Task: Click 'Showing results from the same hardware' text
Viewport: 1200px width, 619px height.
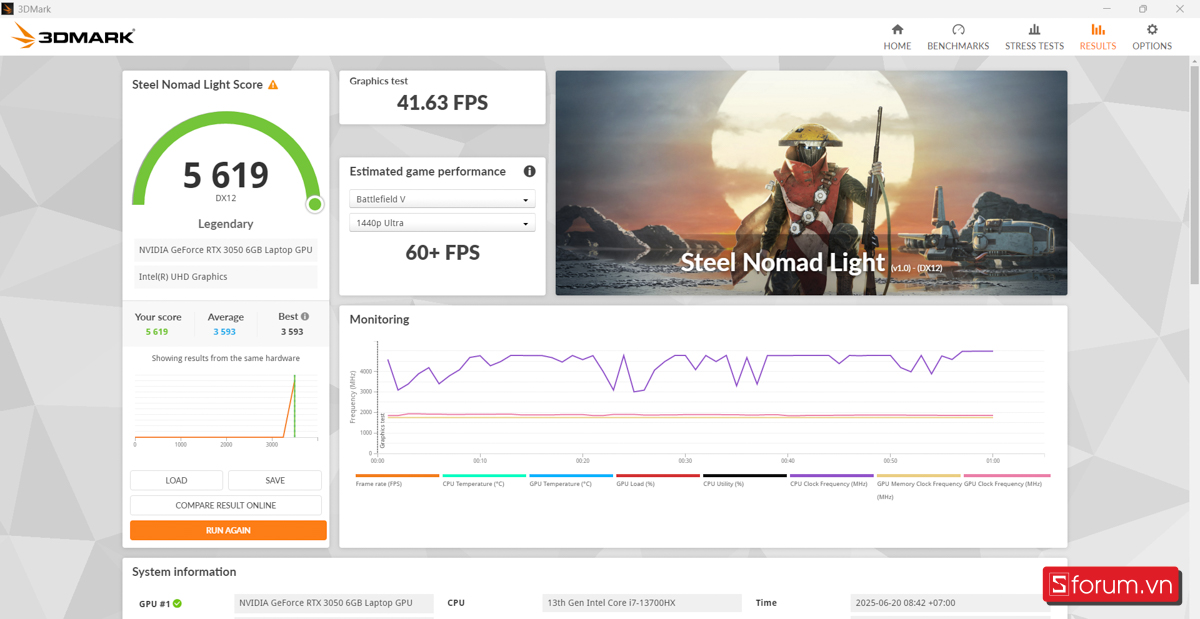Action: coord(226,358)
